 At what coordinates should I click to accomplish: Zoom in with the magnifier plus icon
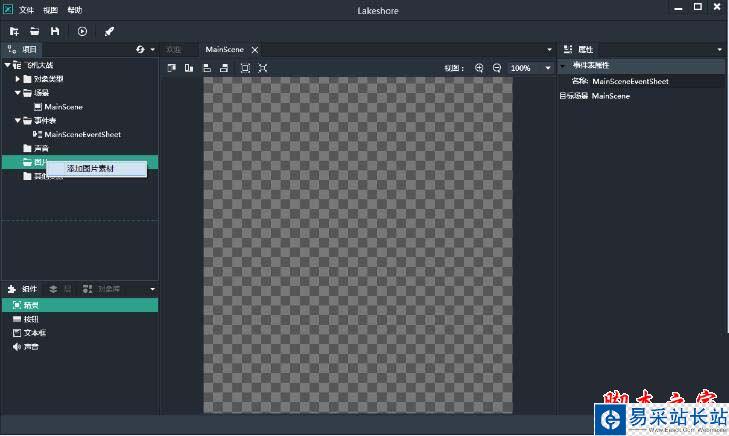[x=479, y=68]
